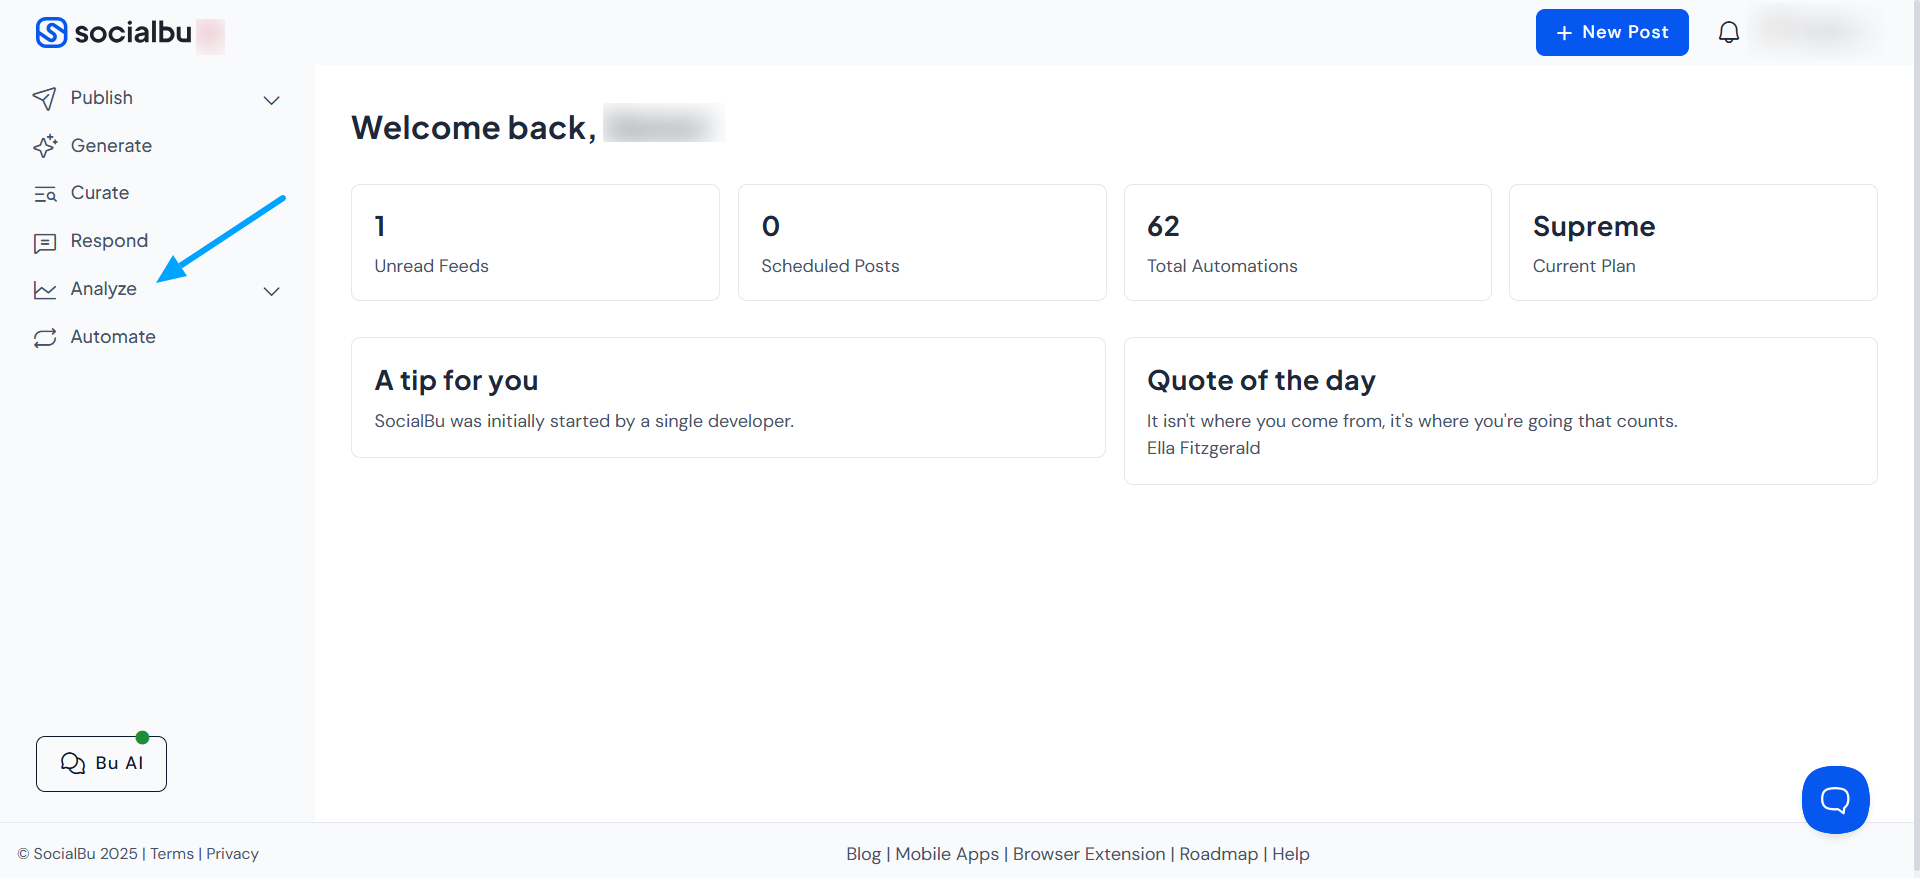Open the Unread Feeds card

pos(535,242)
